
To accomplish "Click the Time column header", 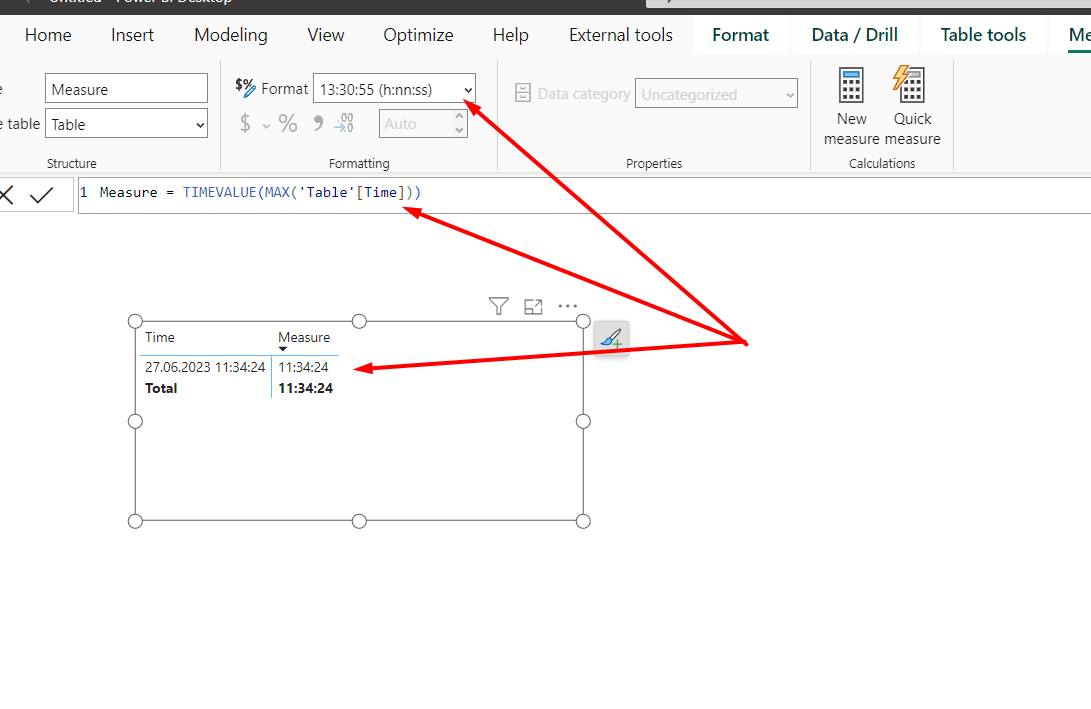I will [159, 337].
